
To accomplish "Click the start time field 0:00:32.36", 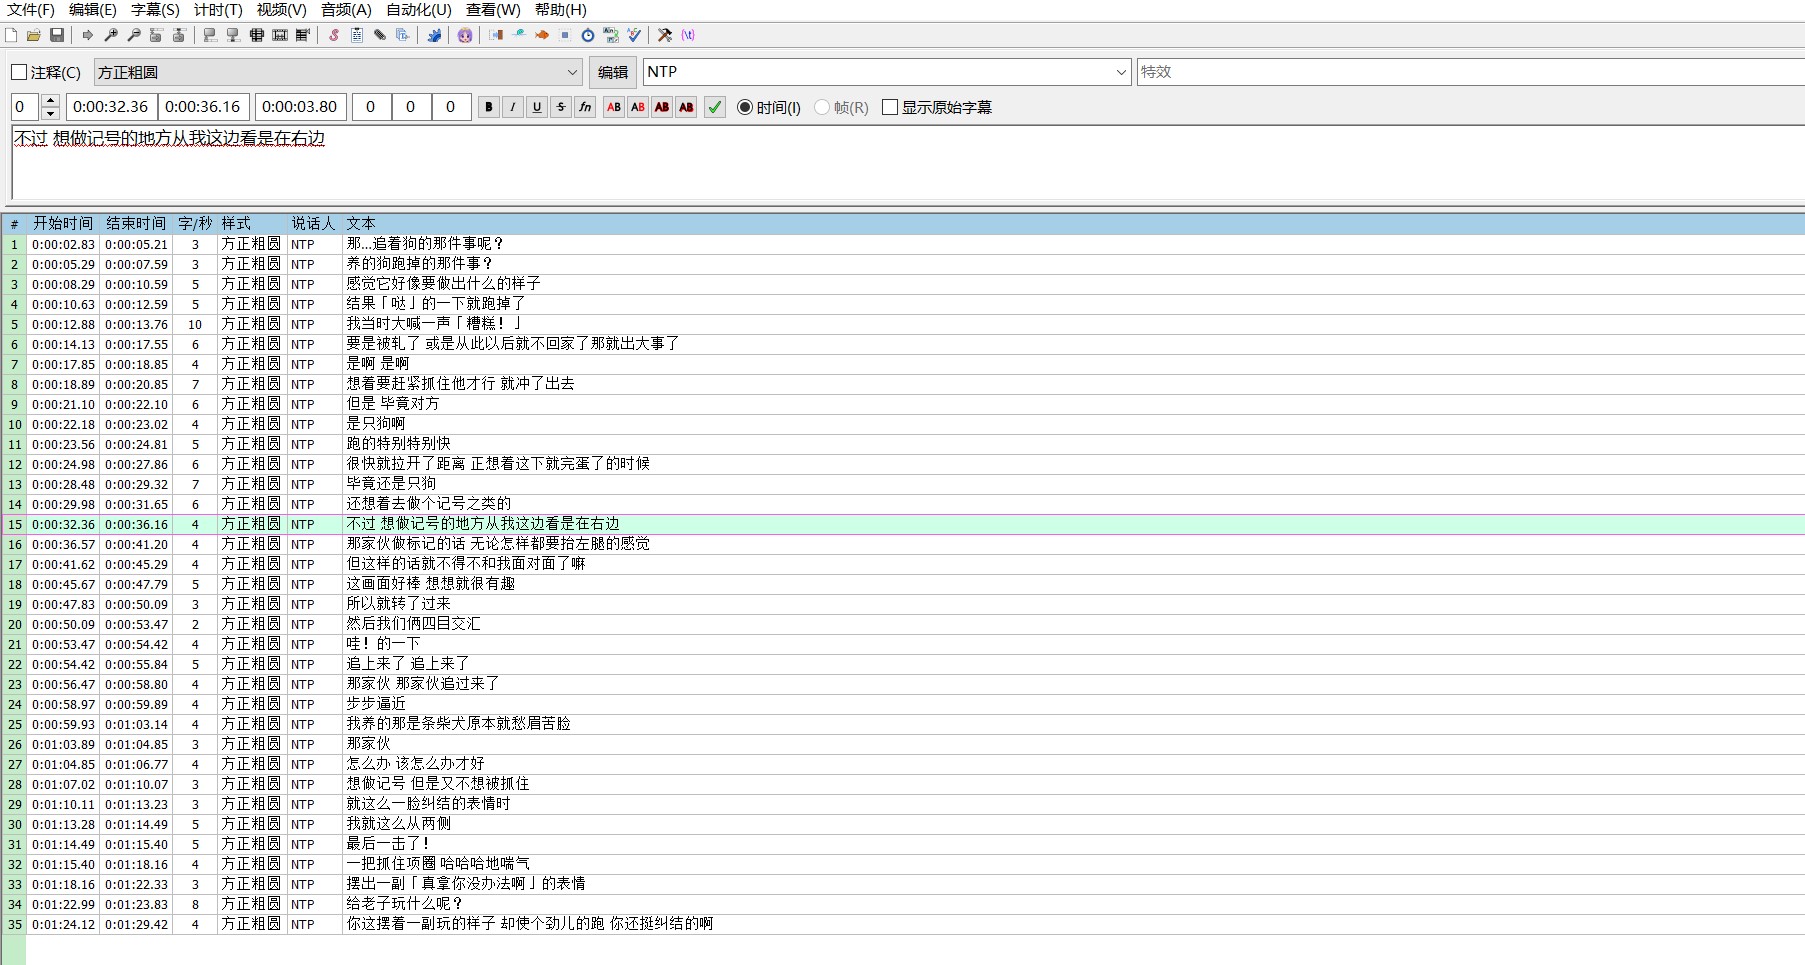I will 111,107.
